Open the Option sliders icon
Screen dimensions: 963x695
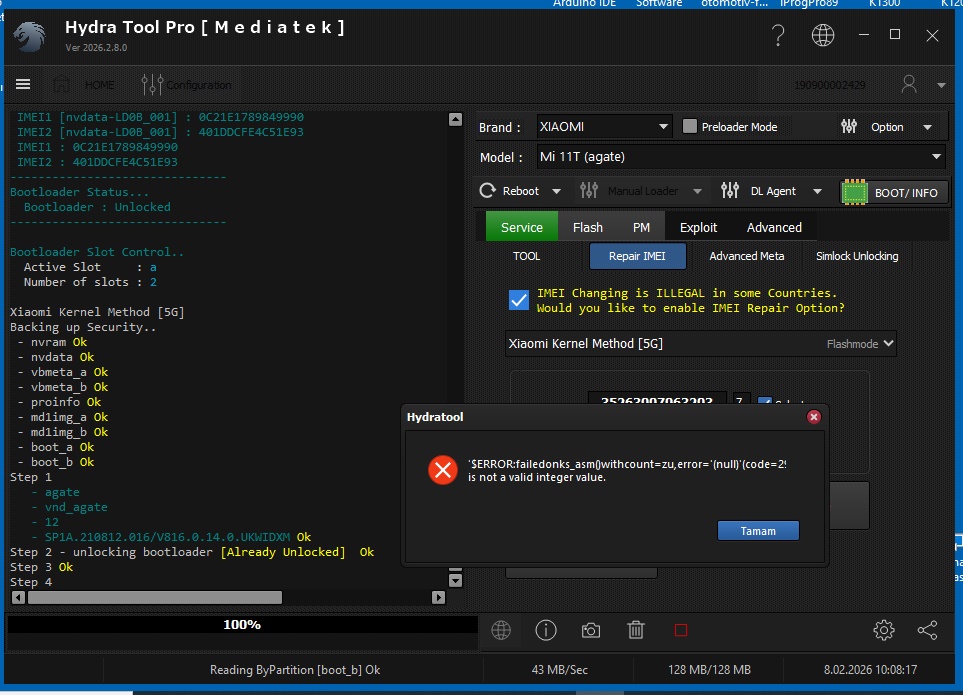tap(849, 126)
